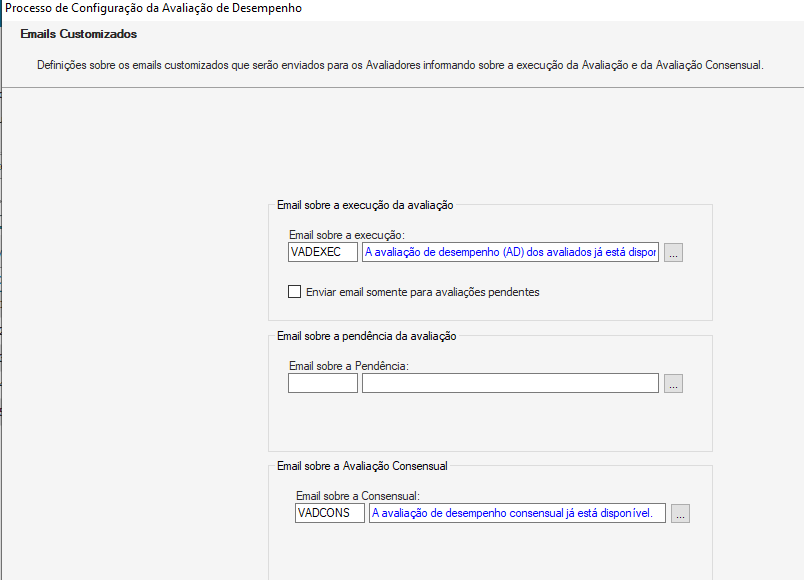
Task: Click the 'Emails Customizados' heading
Action: pos(79,34)
